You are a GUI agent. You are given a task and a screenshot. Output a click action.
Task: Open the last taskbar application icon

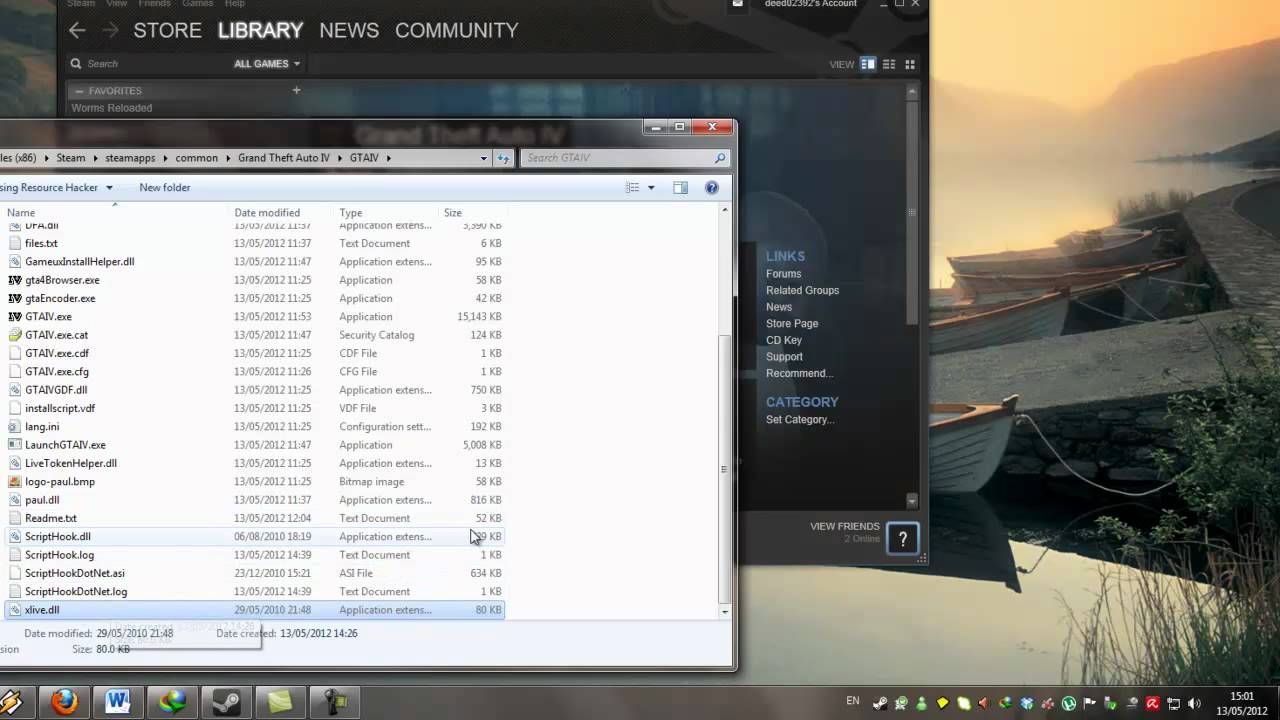click(333, 702)
